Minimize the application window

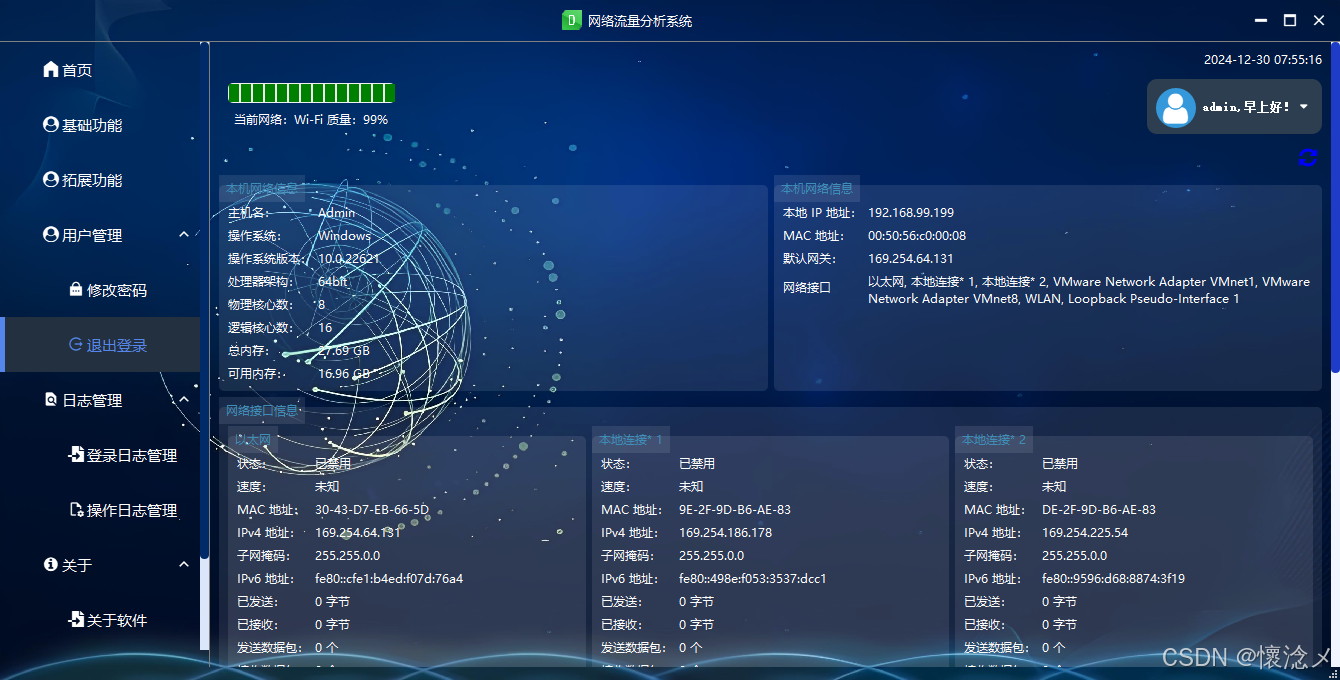pyautogui.click(x=1262, y=20)
